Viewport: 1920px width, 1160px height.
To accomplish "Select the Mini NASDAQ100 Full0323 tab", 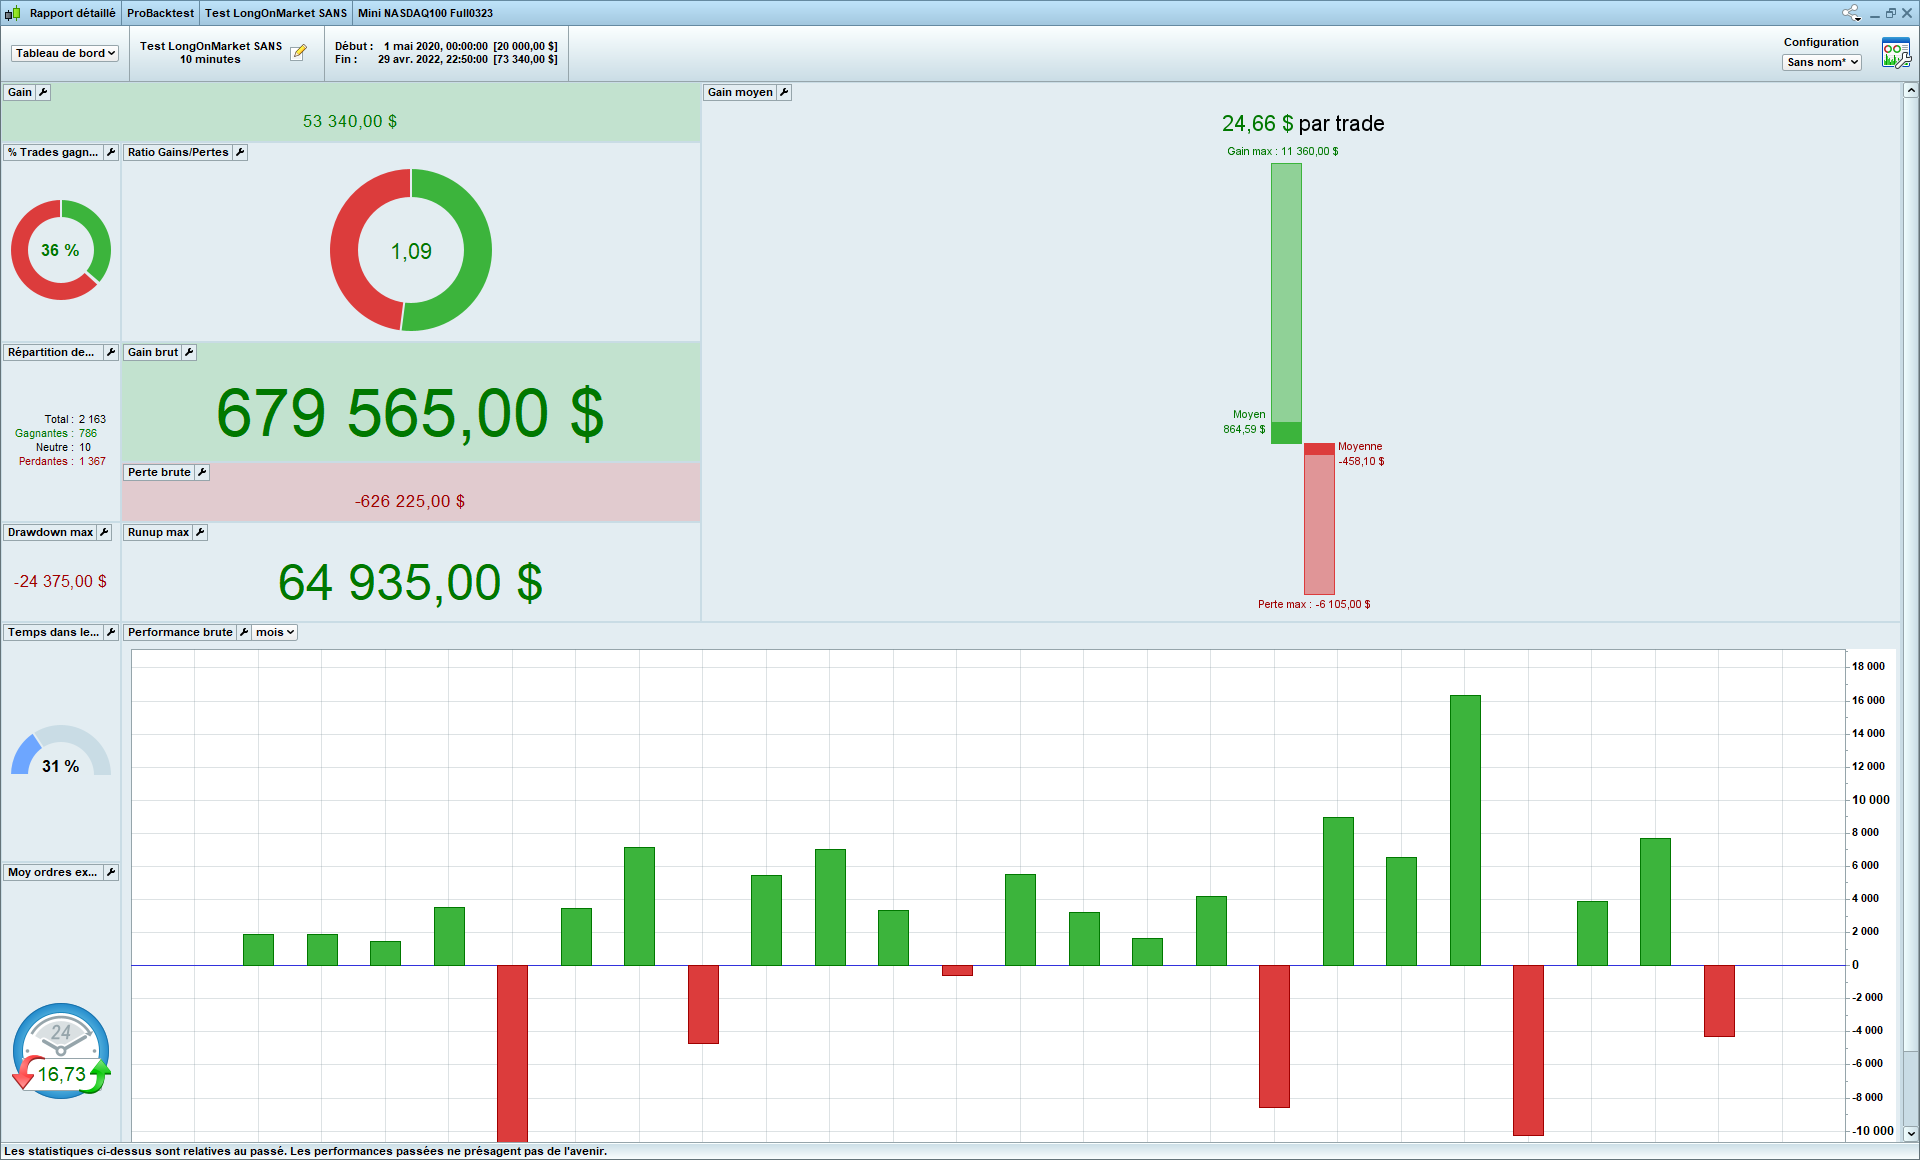I will pyautogui.click(x=425, y=13).
